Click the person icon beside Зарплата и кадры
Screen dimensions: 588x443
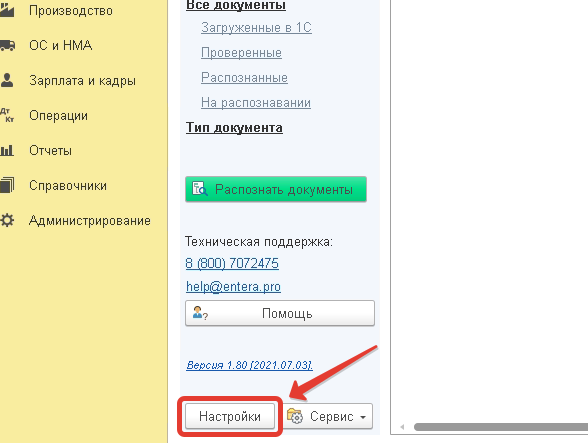click(7, 80)
